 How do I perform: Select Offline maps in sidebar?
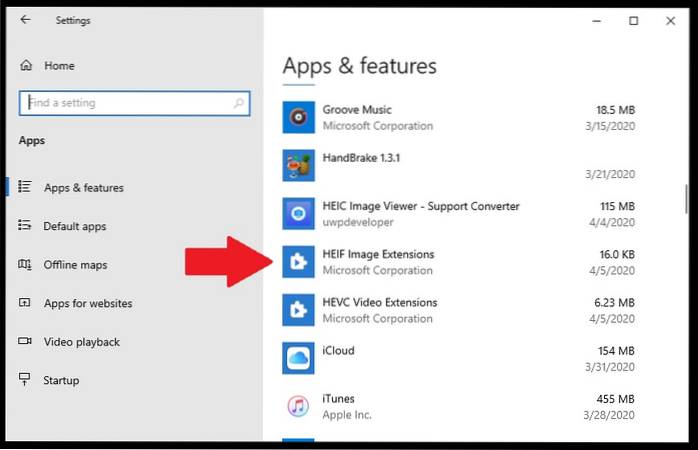coord(75,265)
